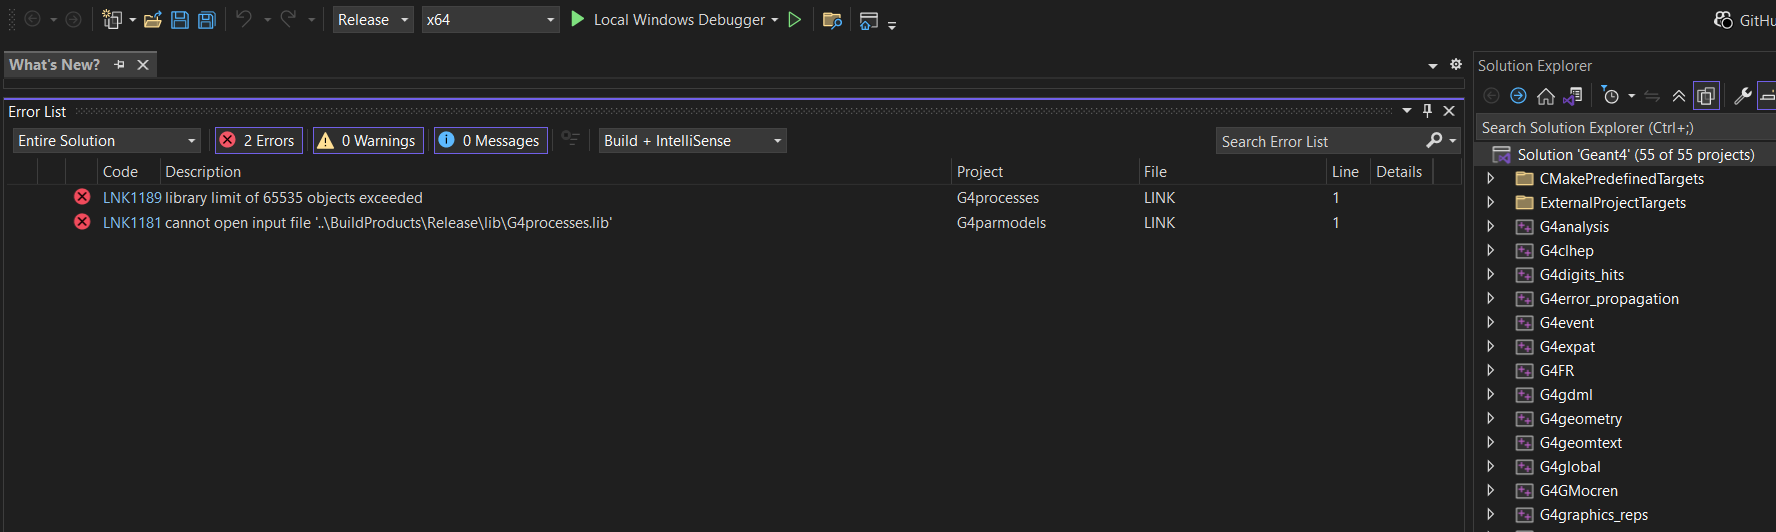Open the LNK1189 error code link

click(x=132, y=198)
